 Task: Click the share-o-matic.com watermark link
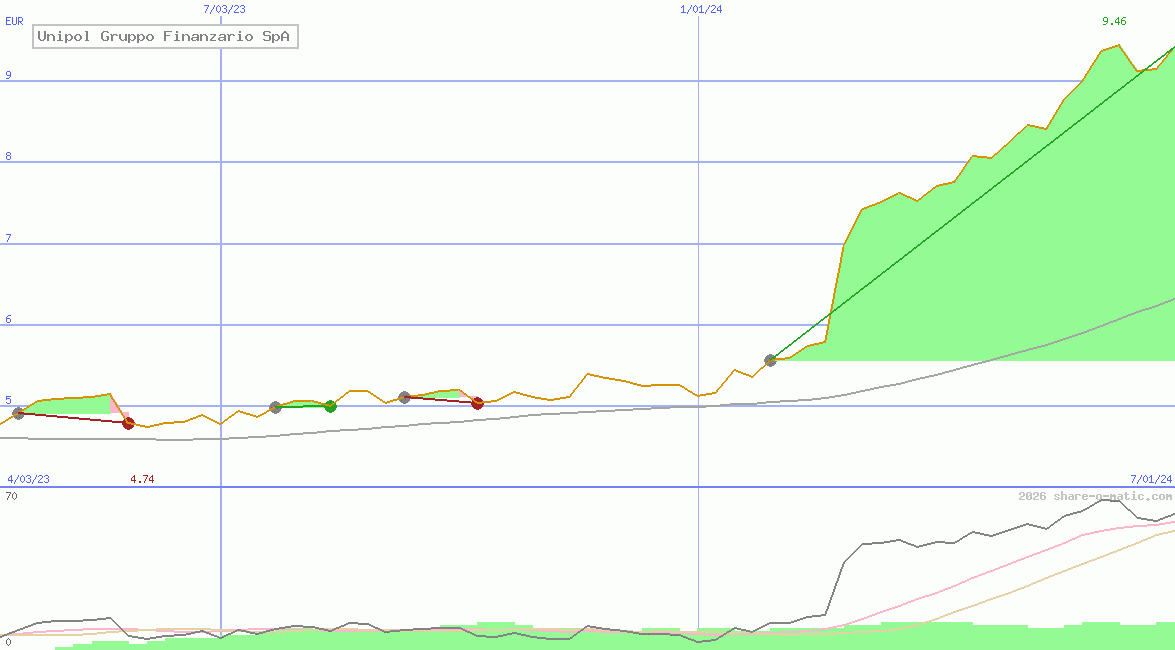tap(1095, 496)
